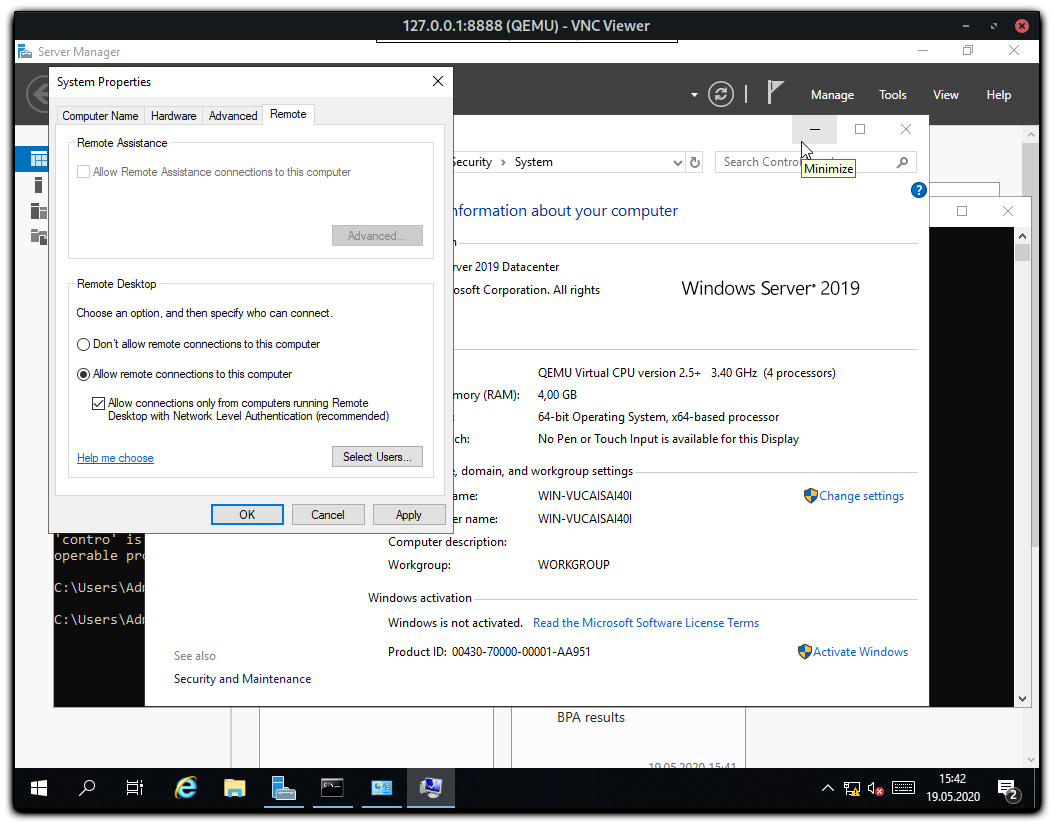Expand the address bar path dropdown
The width and height of the screenshot is (1054, 826).
(678, 162)
